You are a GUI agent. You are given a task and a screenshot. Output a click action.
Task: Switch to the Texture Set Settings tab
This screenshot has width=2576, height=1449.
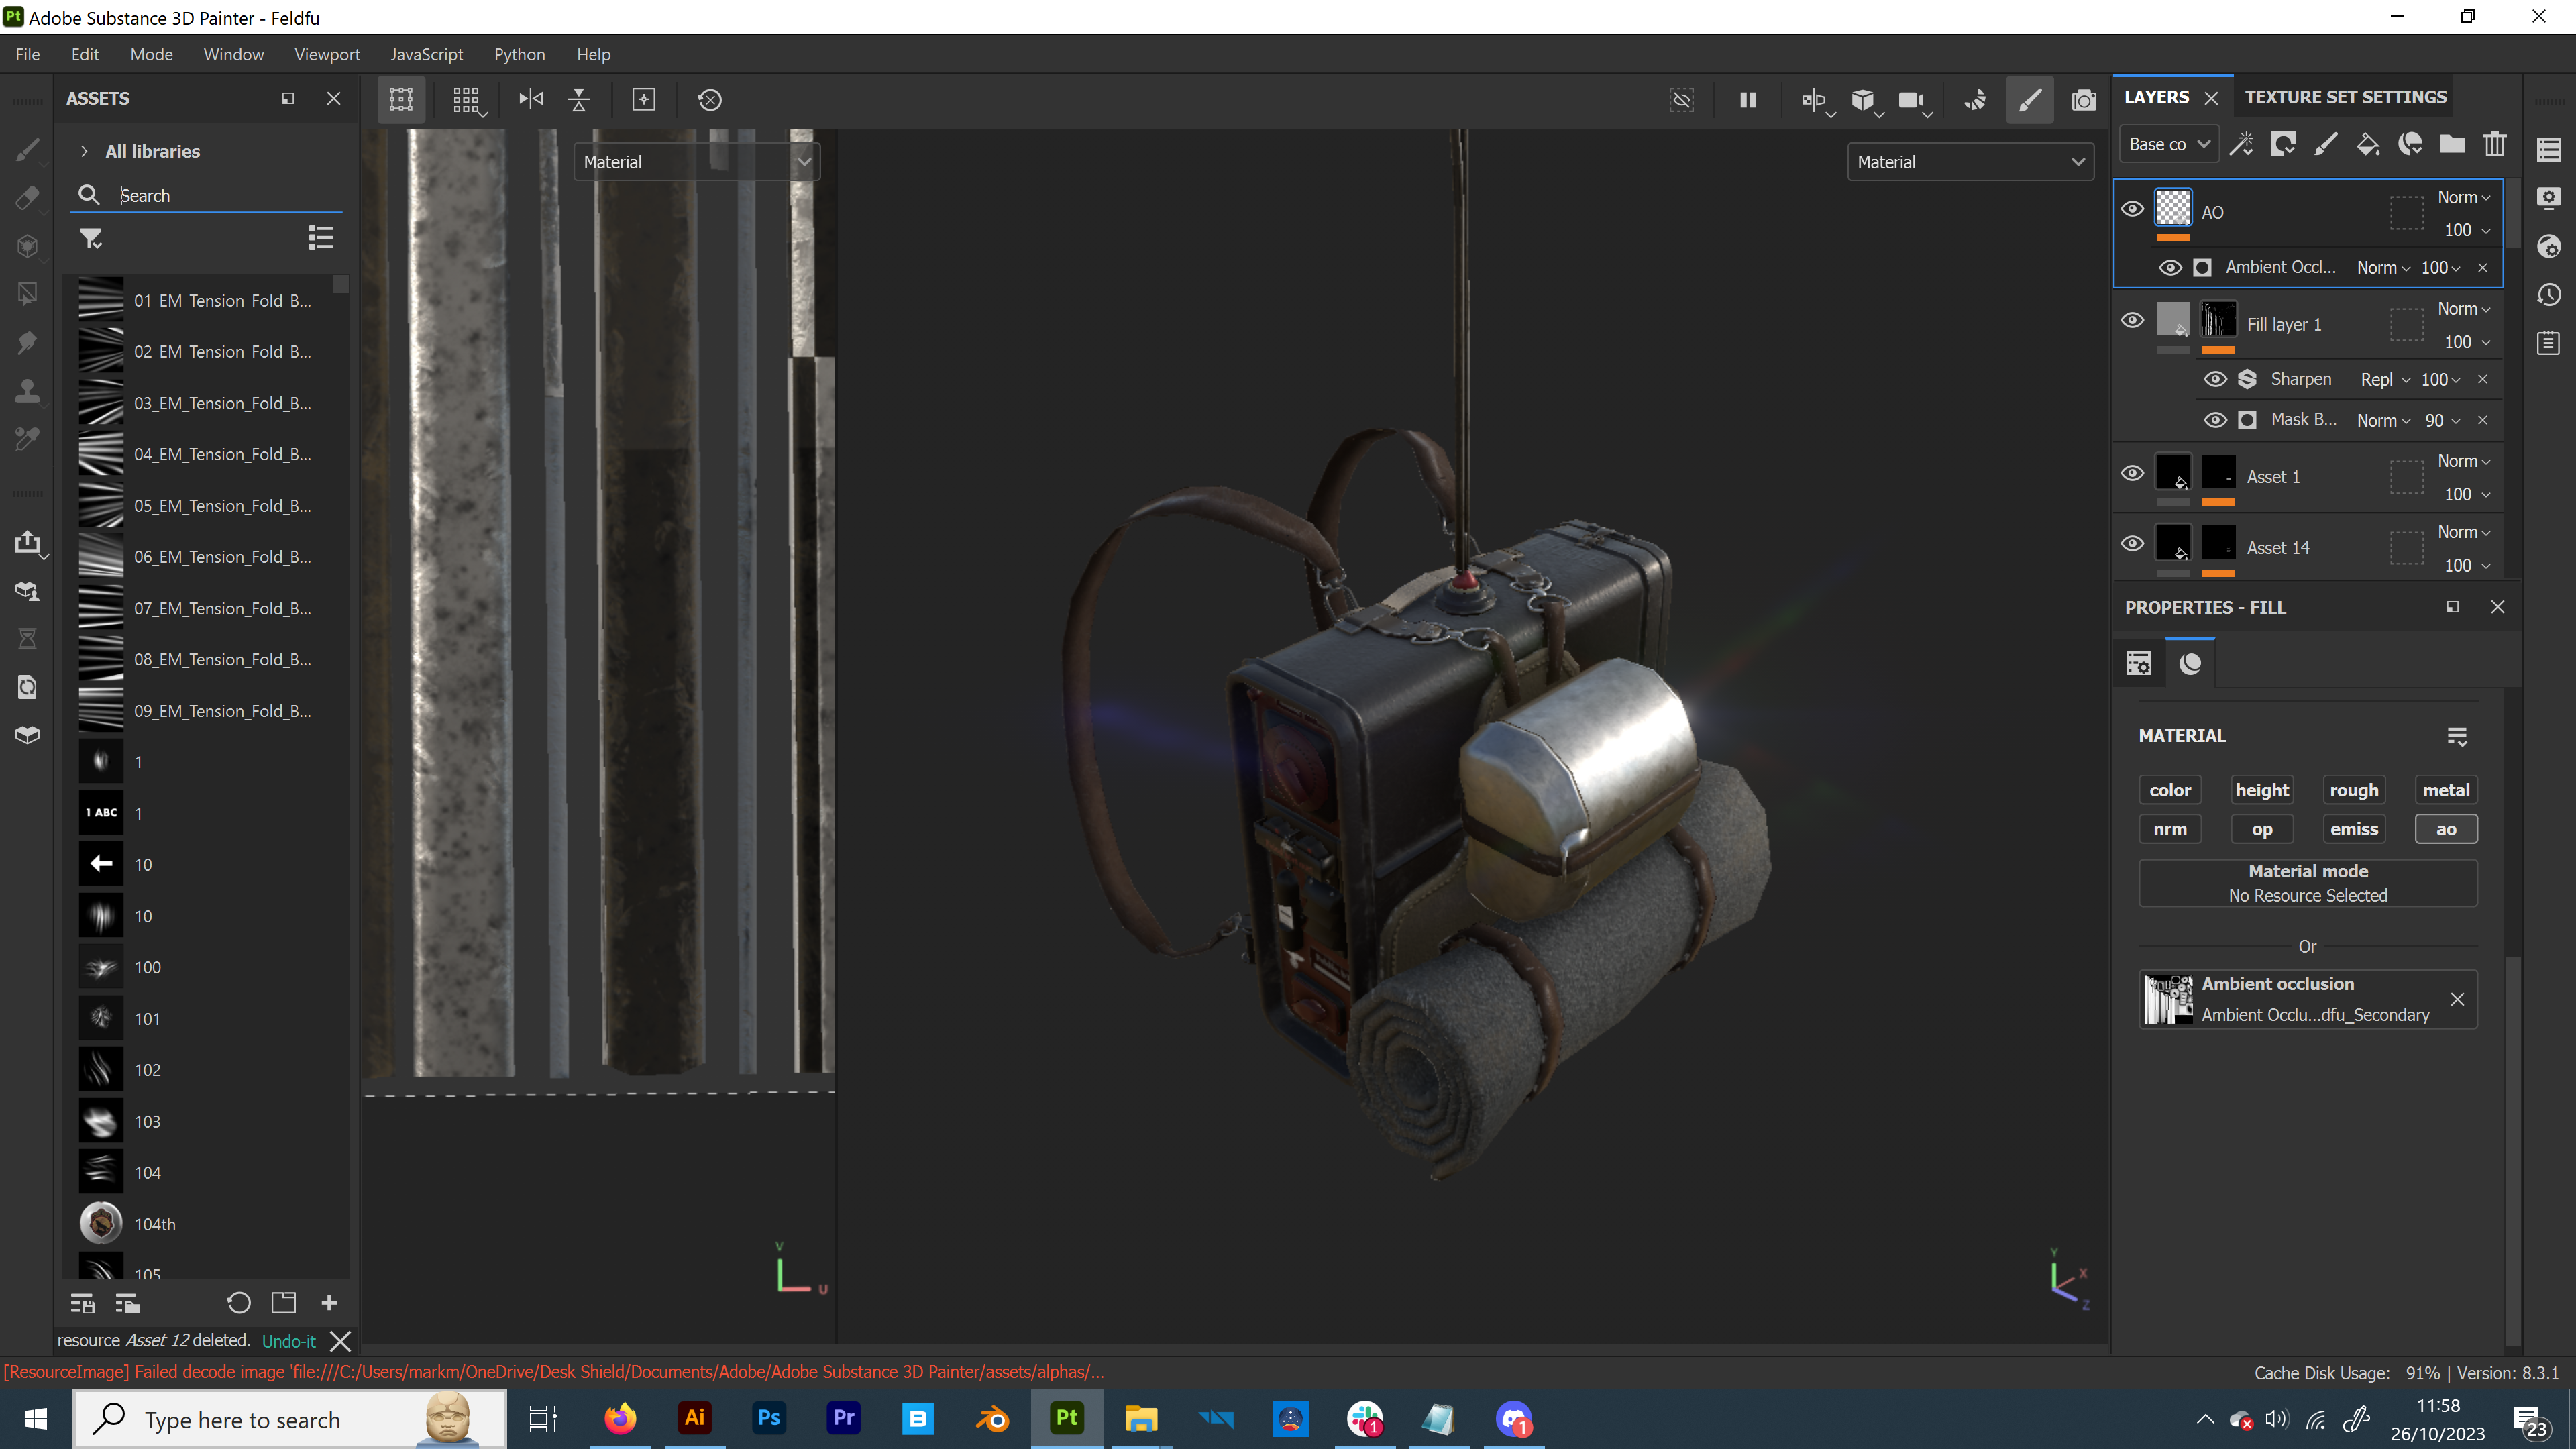click(2345, 97)
